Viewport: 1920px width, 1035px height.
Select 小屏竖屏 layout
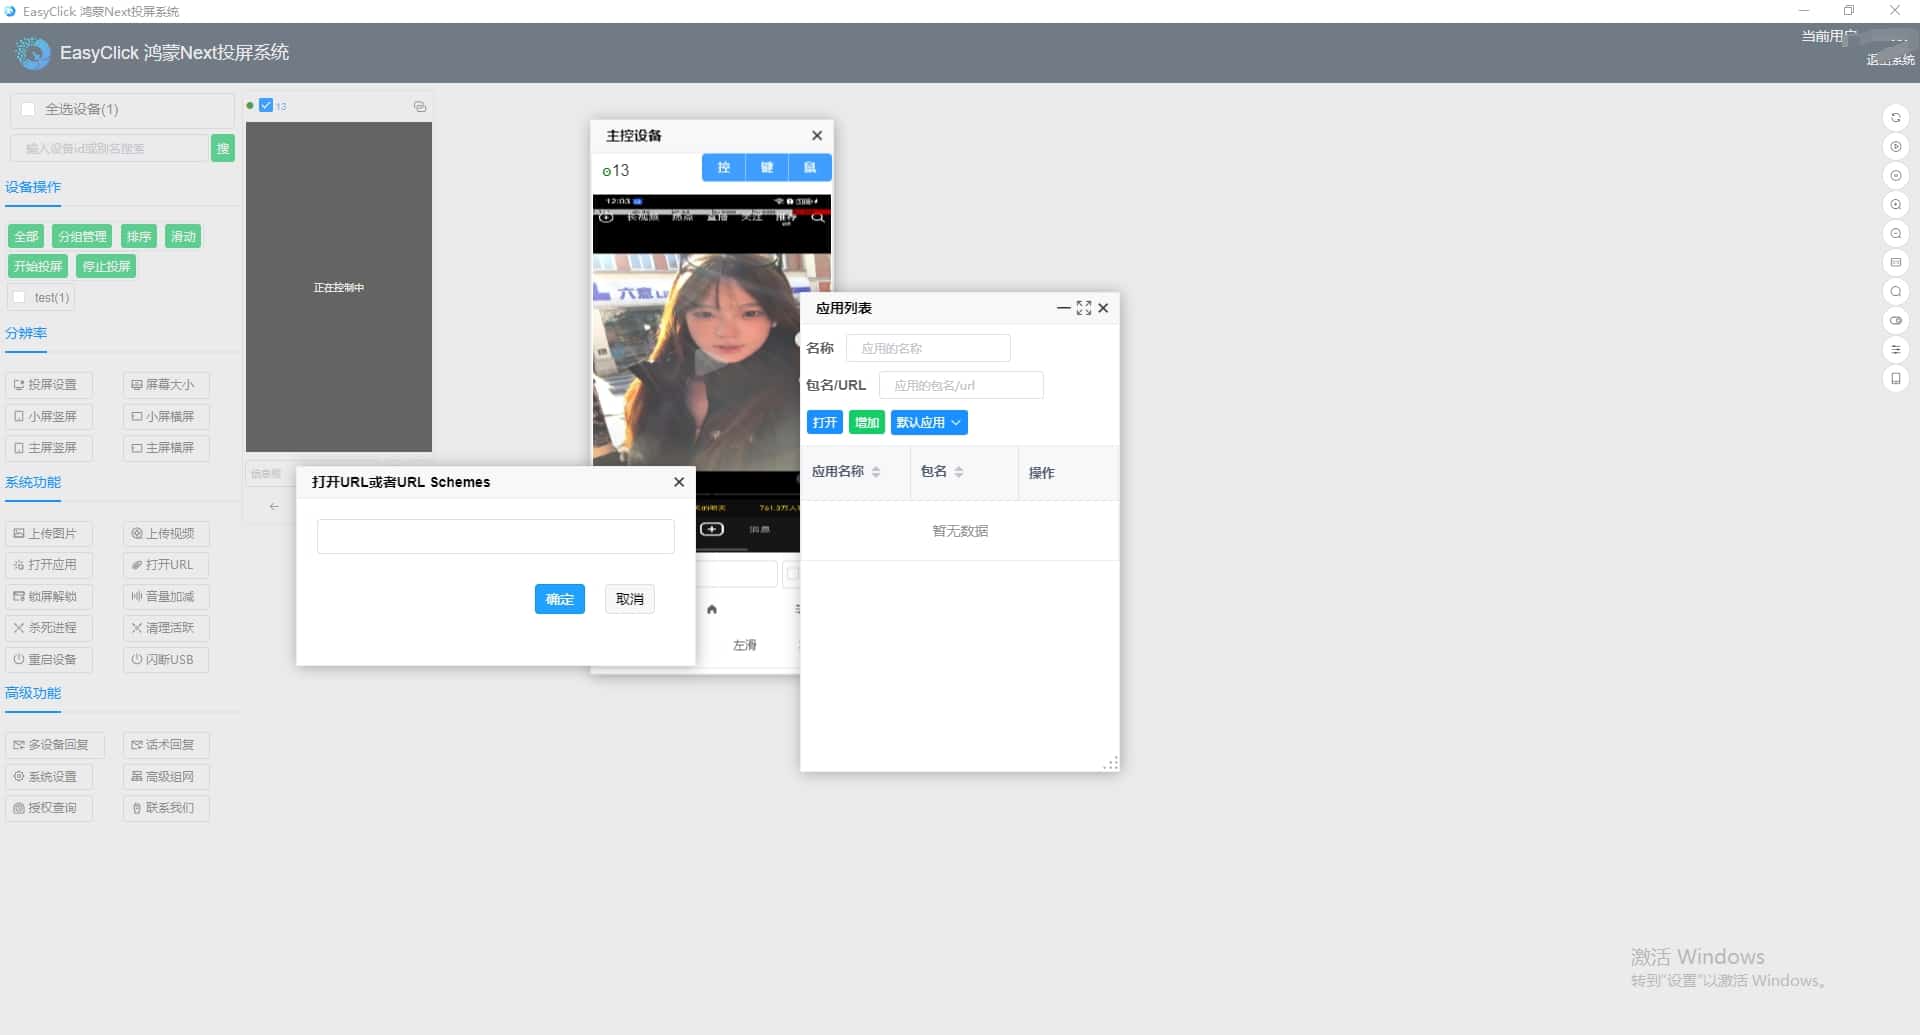48,416
